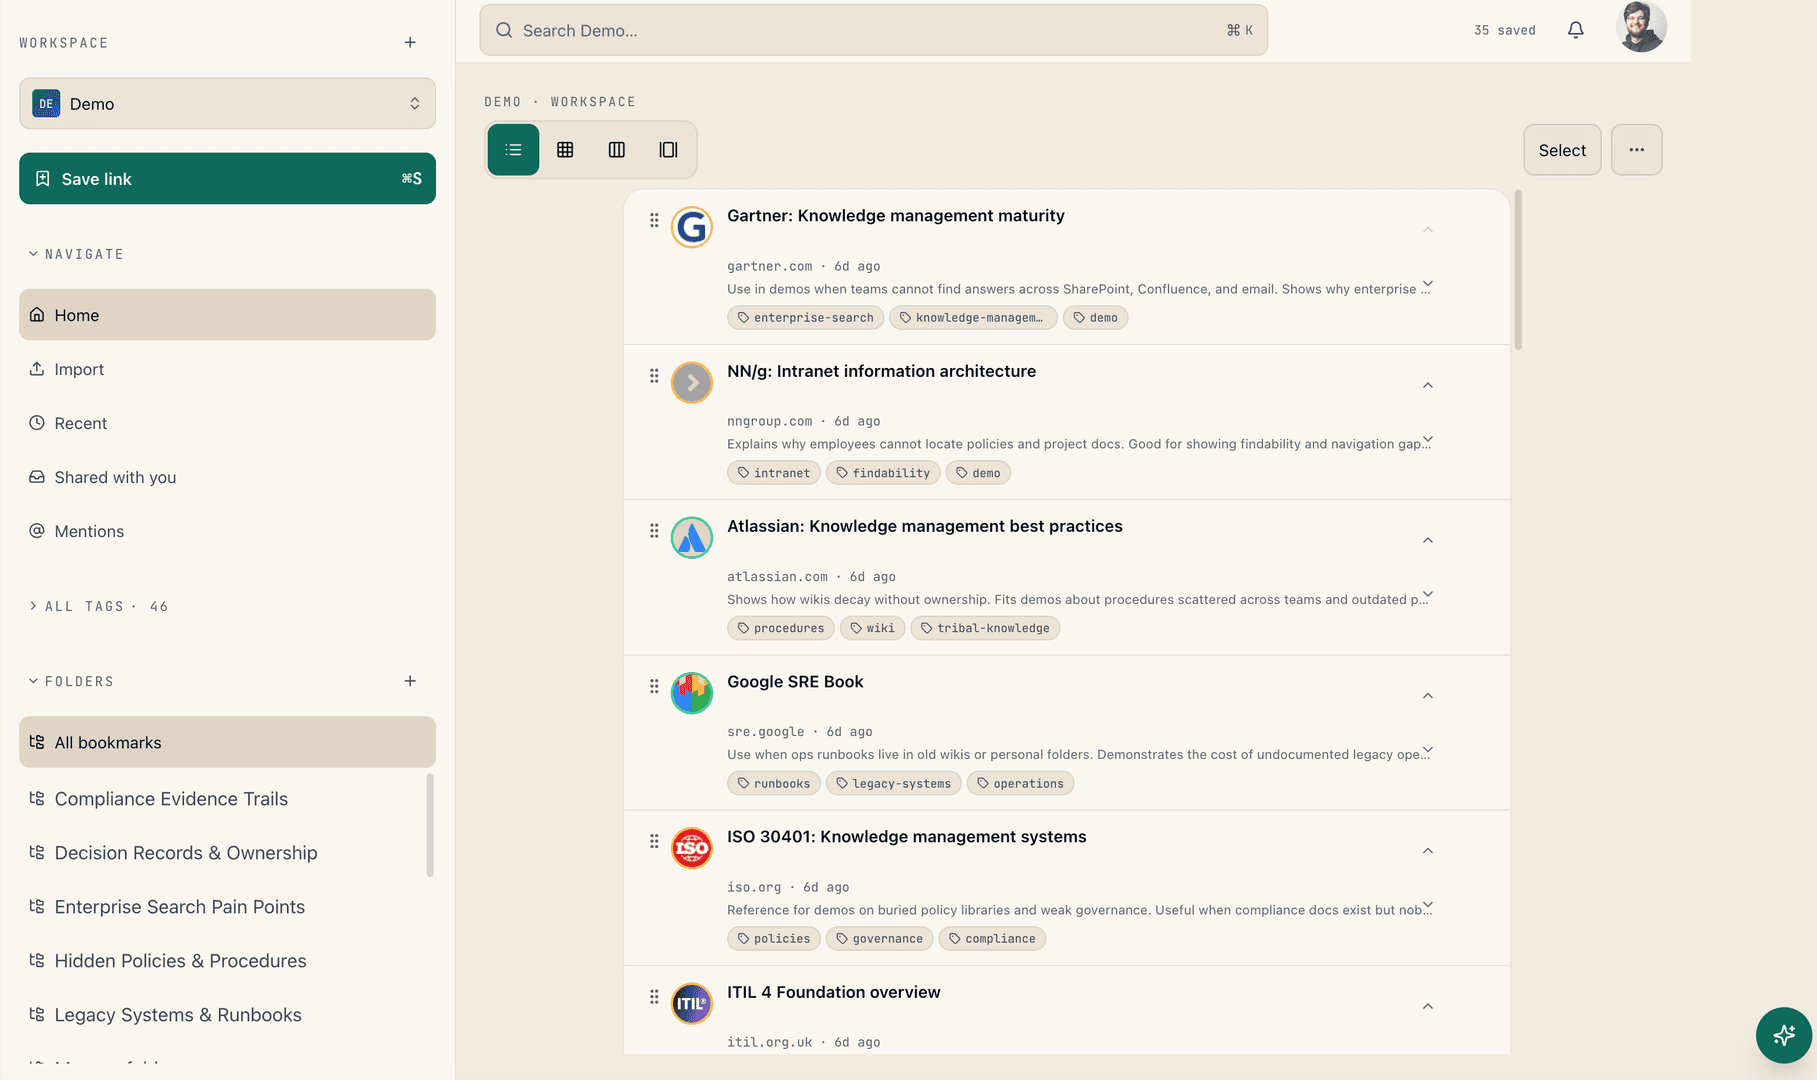Collapse the Navigate section
The width and height of the screenshot is (1817, 1080).
[76, 254]
